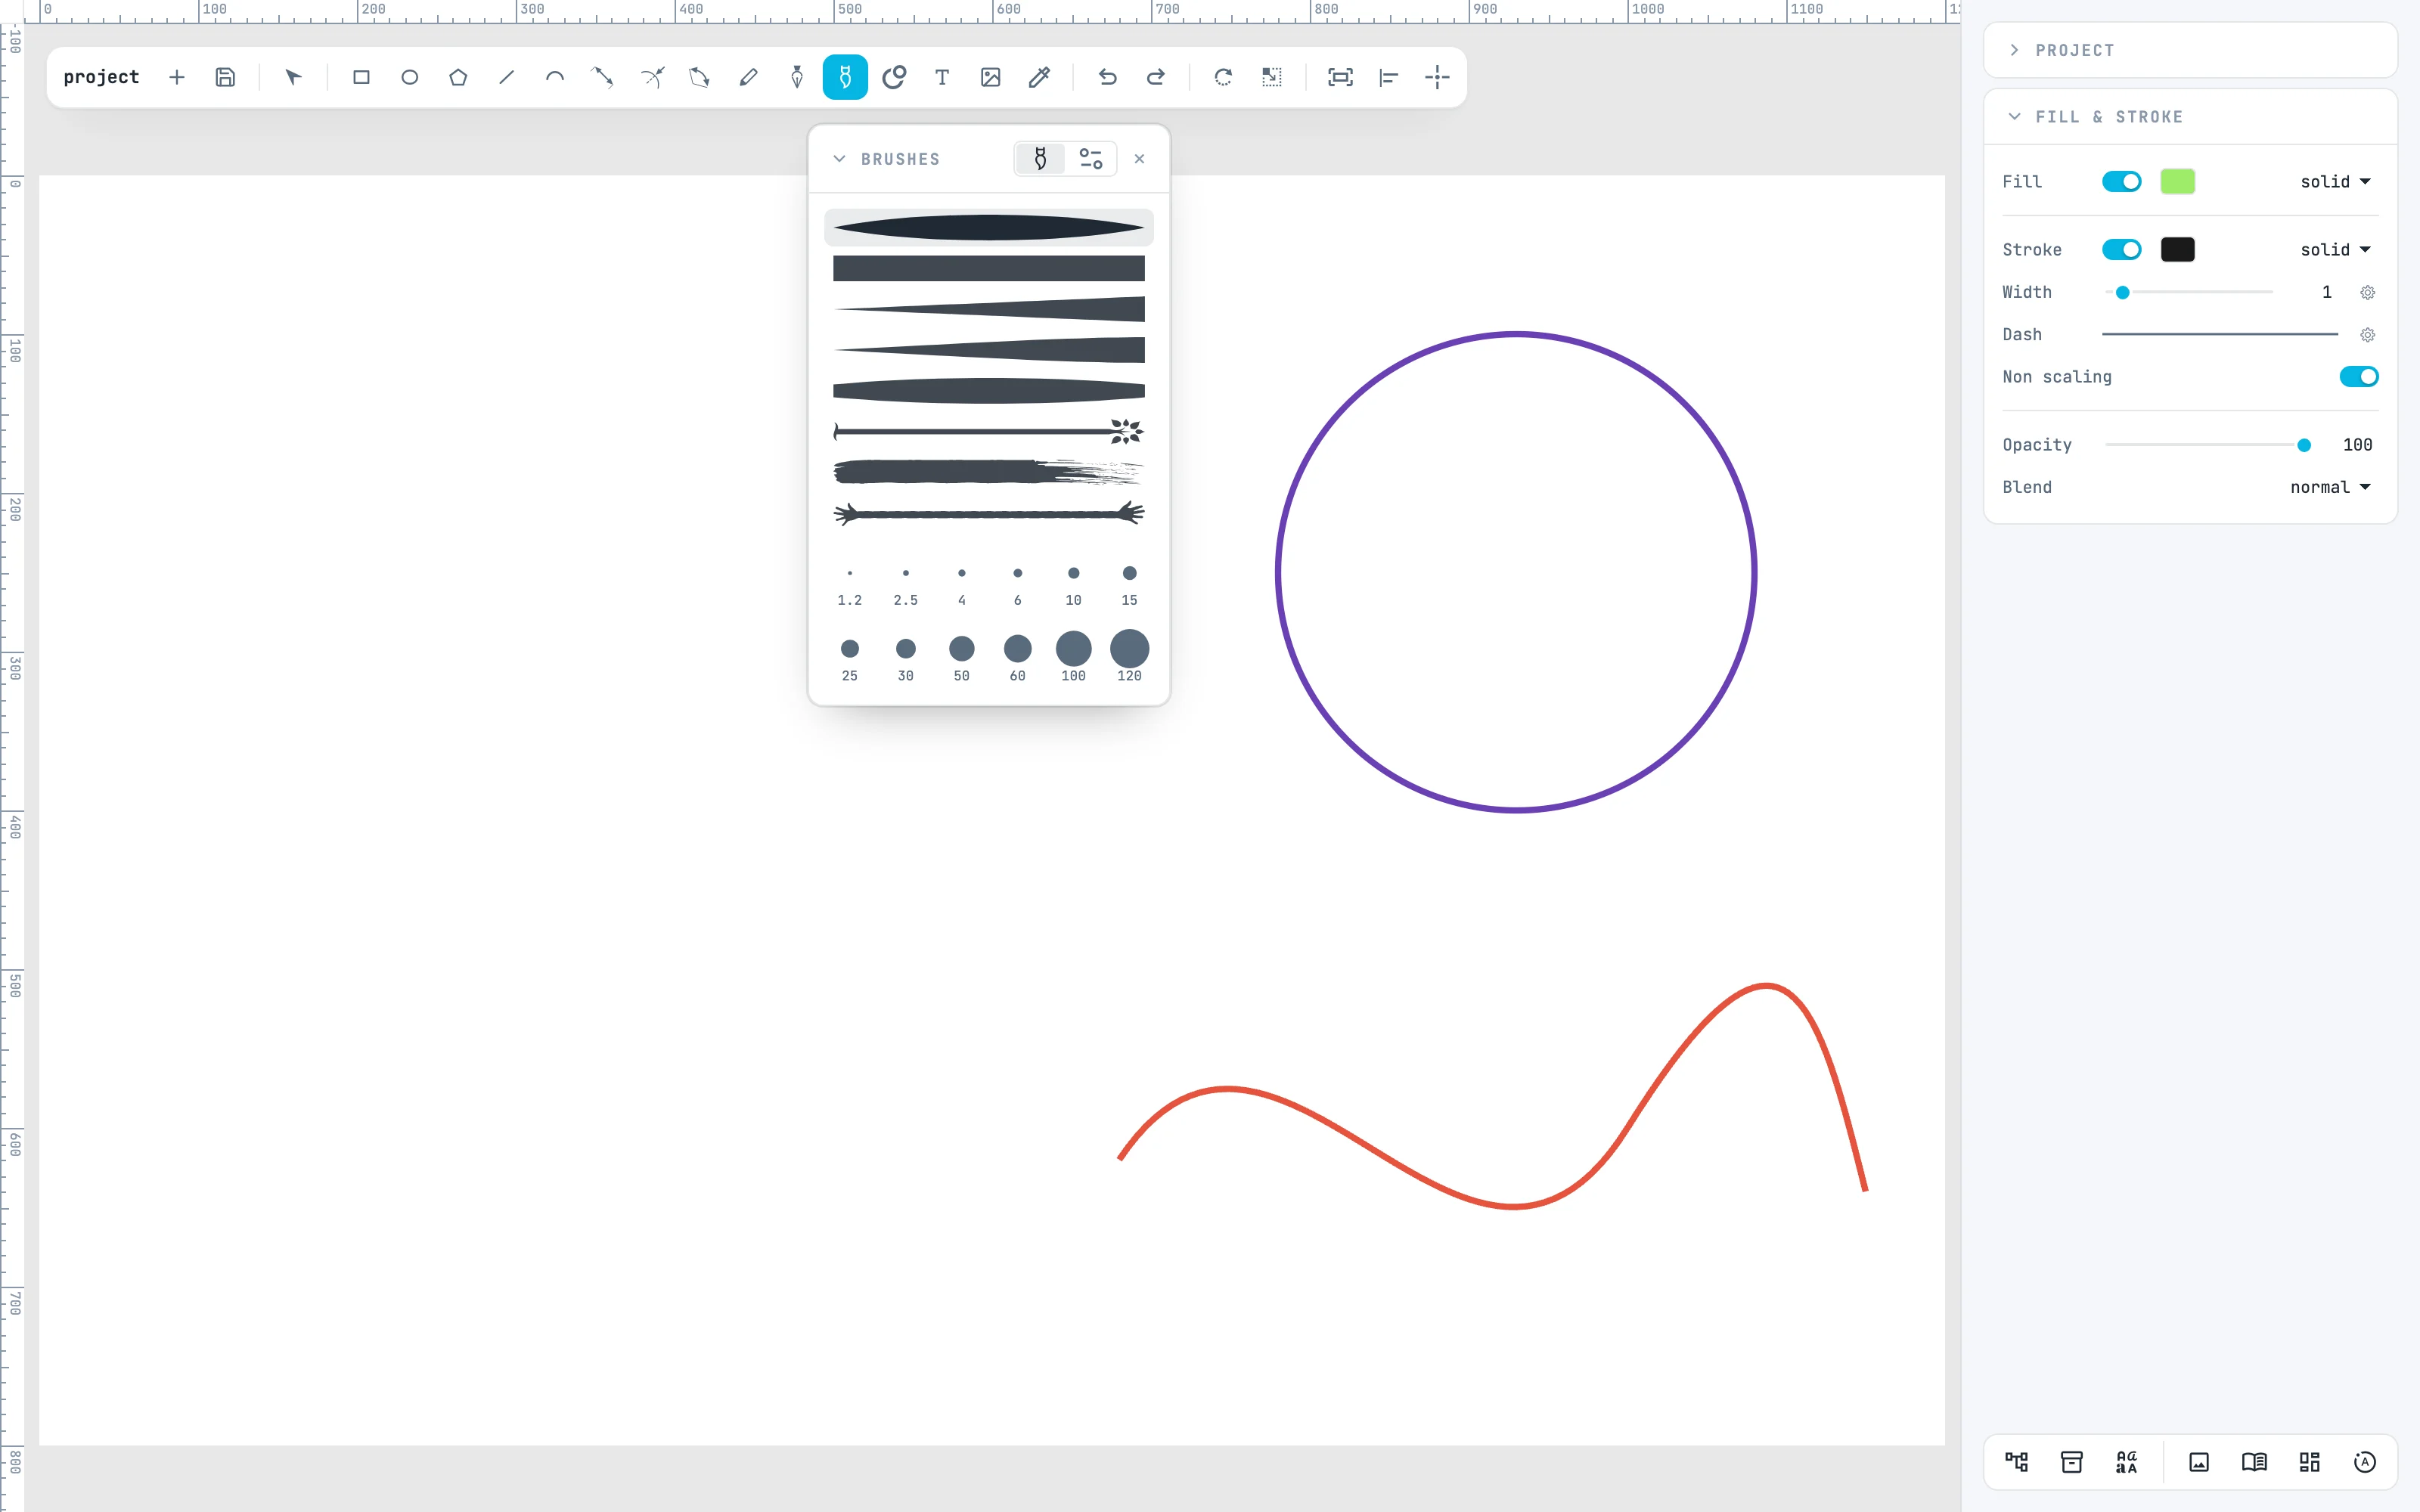This screenshot has width=2420, height=1512.
Task: Toggle the Fill switch off
Action: 2121,181
